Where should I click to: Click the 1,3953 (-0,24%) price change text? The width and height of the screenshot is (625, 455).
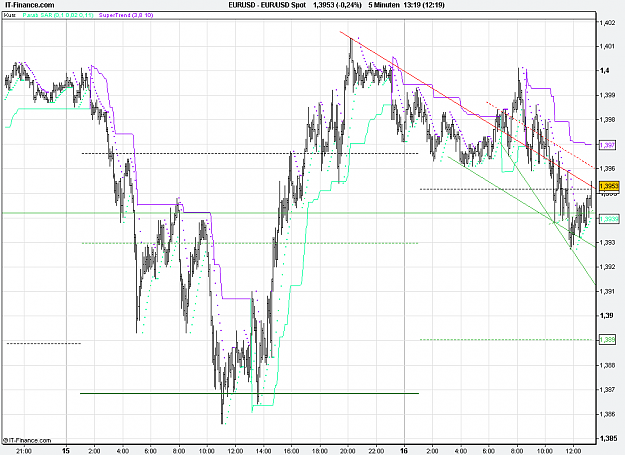tap(337, 5)
